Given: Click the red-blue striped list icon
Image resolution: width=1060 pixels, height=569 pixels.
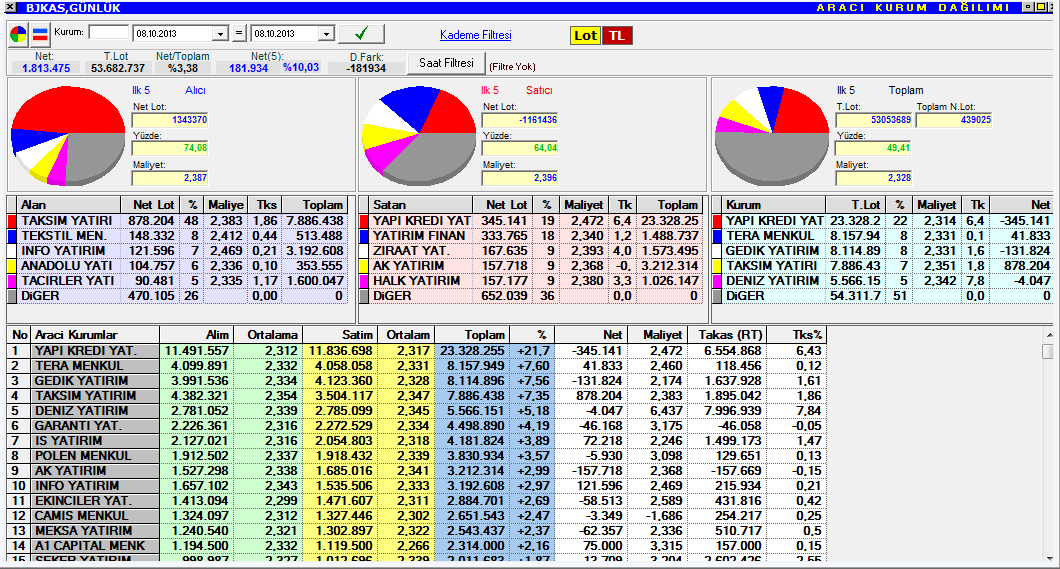Looking at the screenshot, I should (x=41, y=34).
